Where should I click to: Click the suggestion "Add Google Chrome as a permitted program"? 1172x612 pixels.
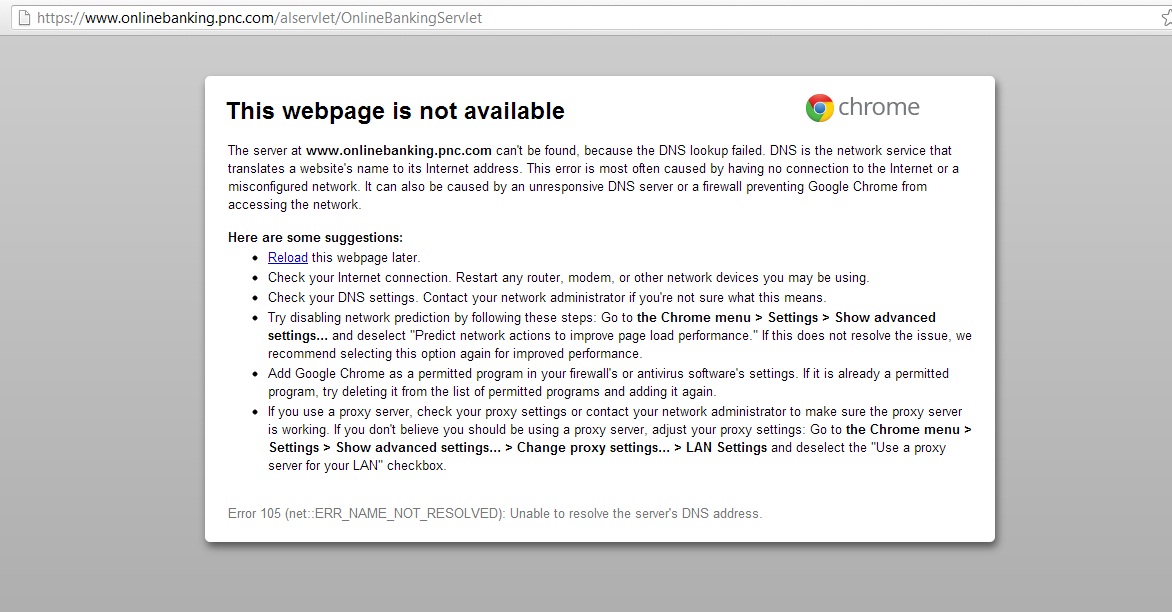(x=608, y=383)
